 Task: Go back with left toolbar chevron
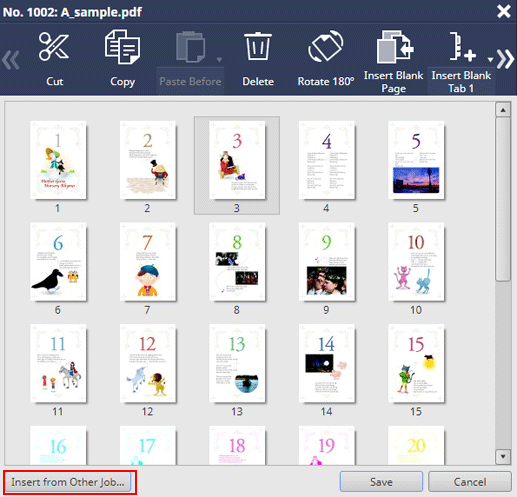pos(11,60)
